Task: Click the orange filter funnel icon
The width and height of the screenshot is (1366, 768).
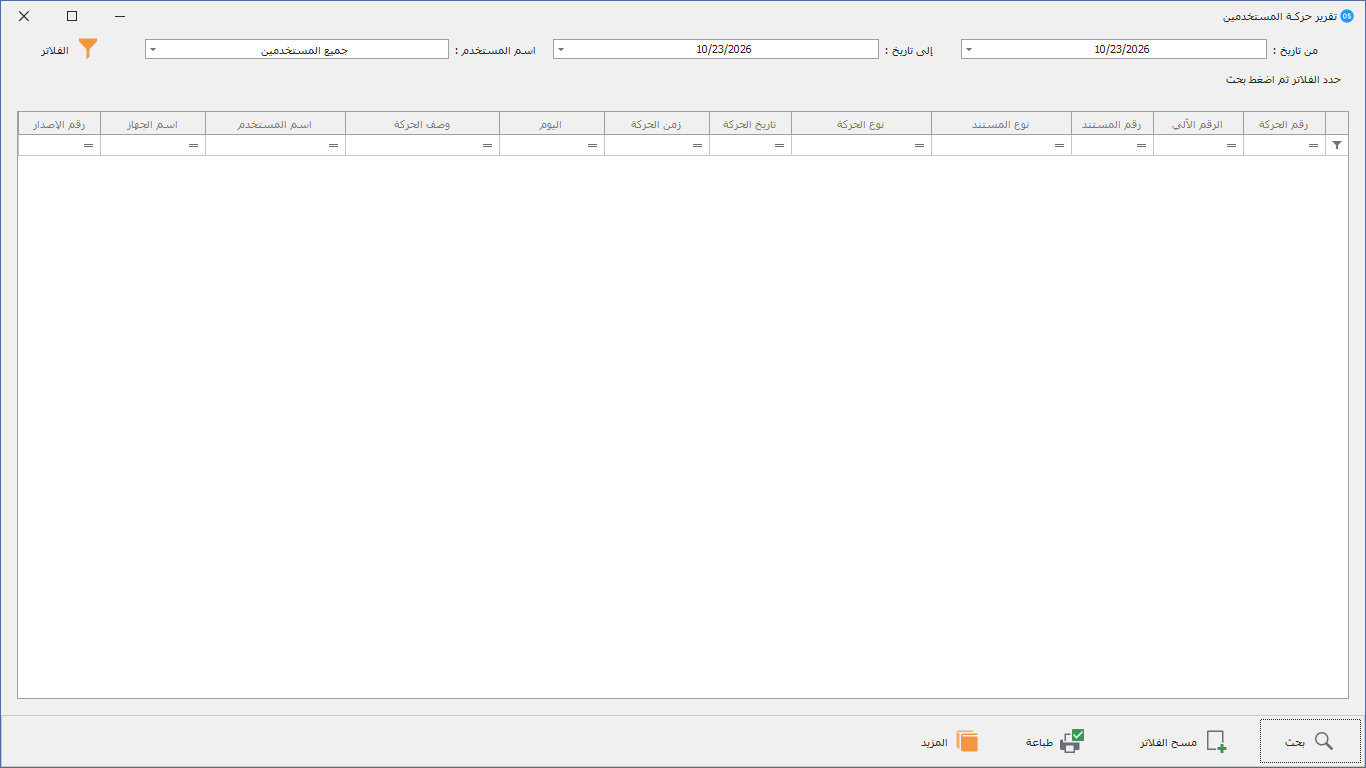Action: click(88, 48)
